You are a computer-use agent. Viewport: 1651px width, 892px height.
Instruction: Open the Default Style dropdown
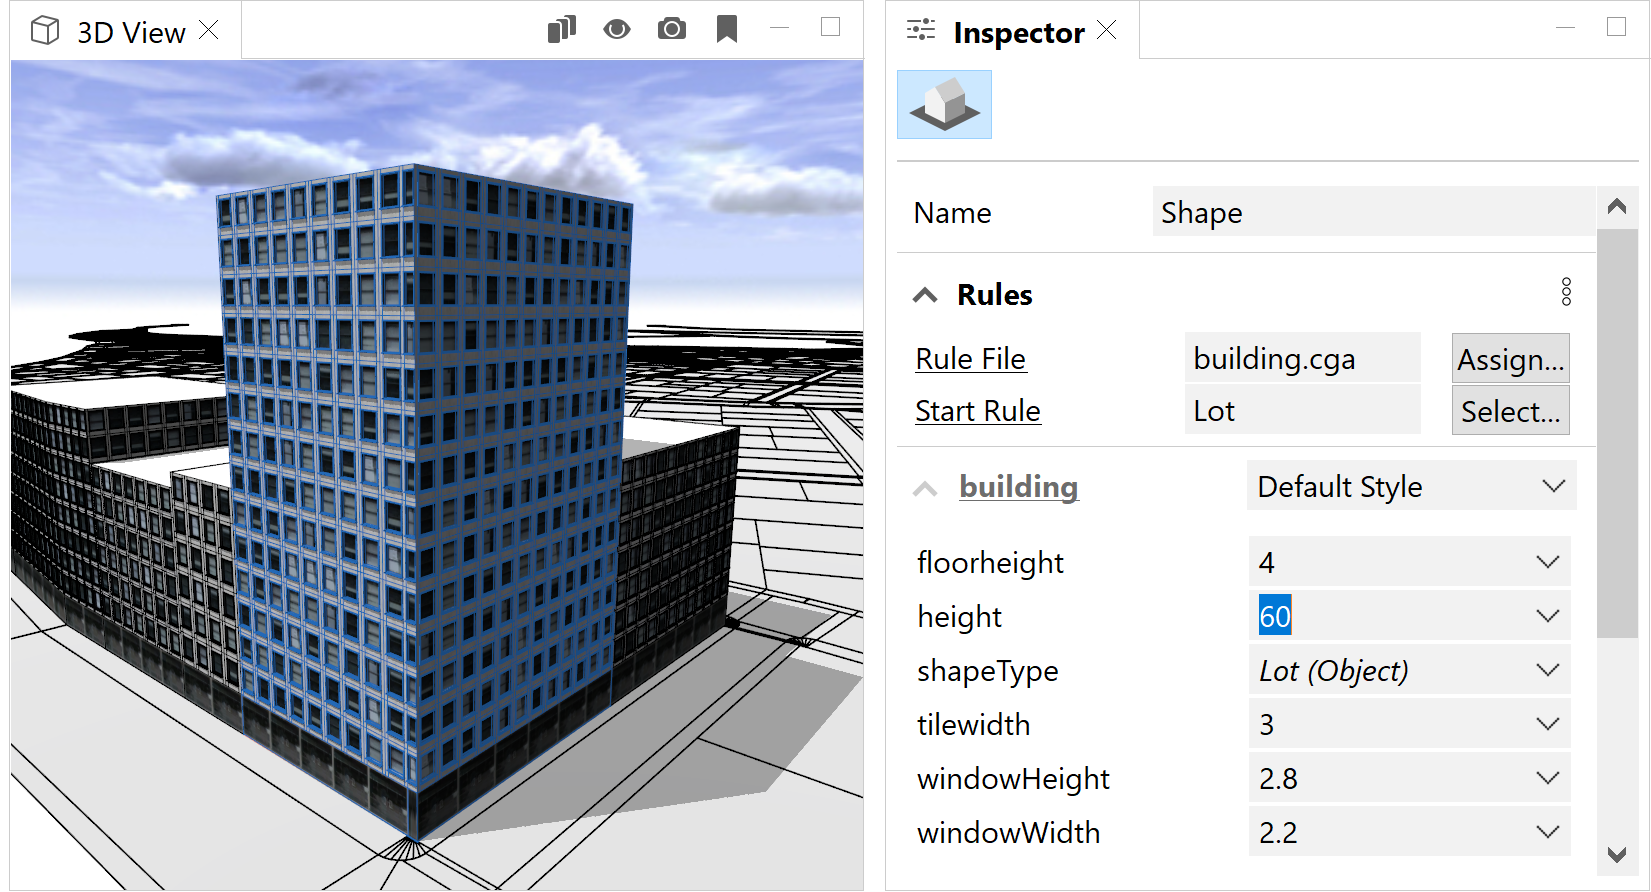[1411, 486]
